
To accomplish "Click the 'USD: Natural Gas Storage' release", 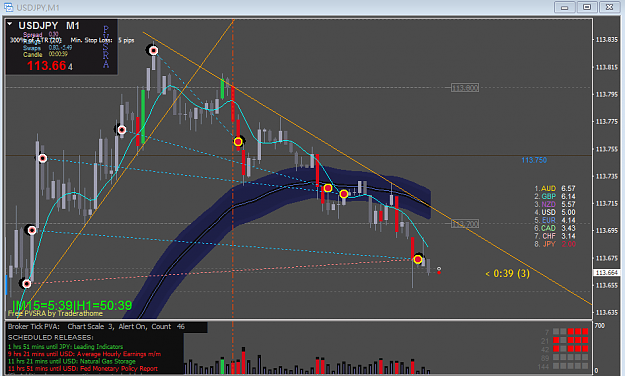I will 71,361.
